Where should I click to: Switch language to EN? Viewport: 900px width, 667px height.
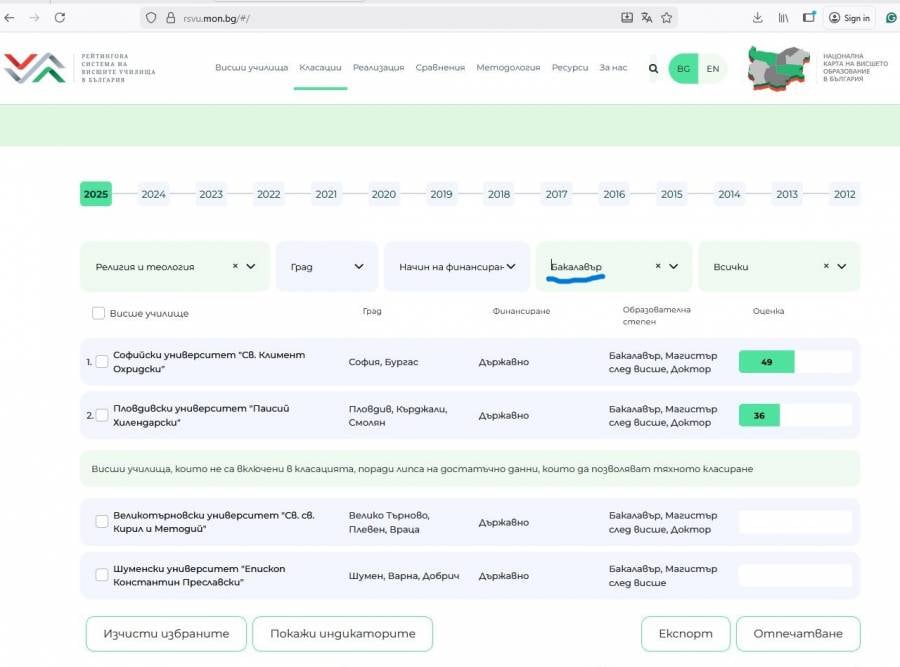point(712,69)
